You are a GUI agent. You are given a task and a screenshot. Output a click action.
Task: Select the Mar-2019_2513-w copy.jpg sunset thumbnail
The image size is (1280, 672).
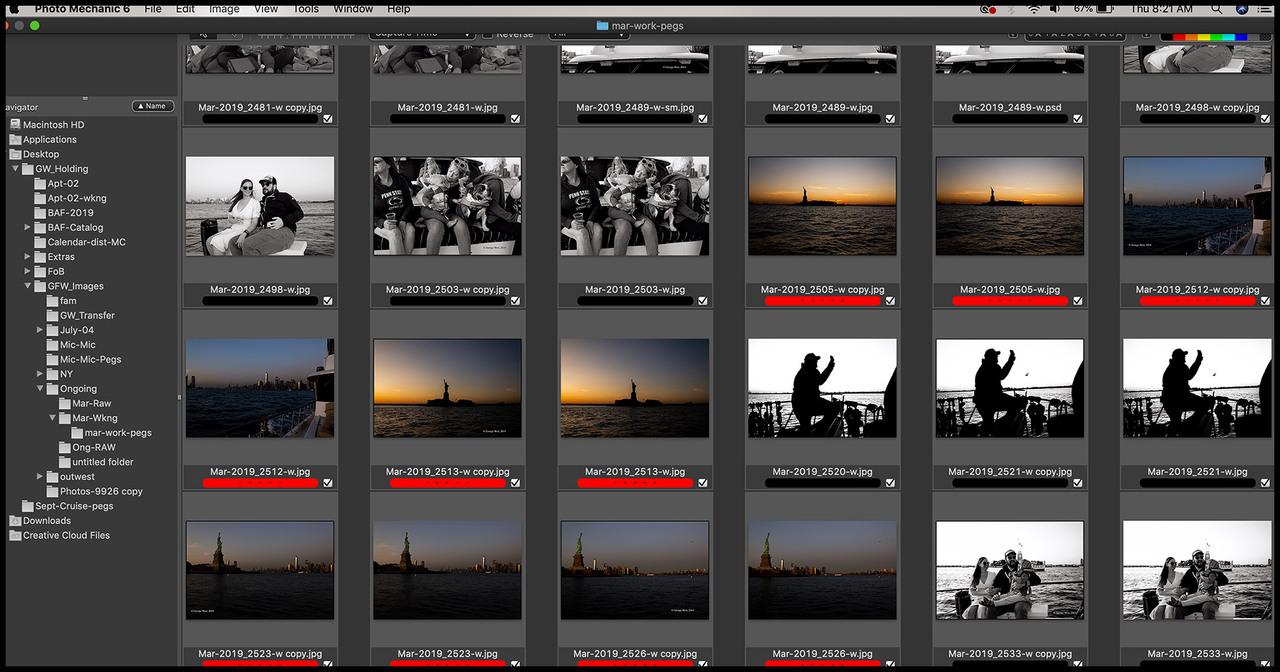click(x=447, y=387)
